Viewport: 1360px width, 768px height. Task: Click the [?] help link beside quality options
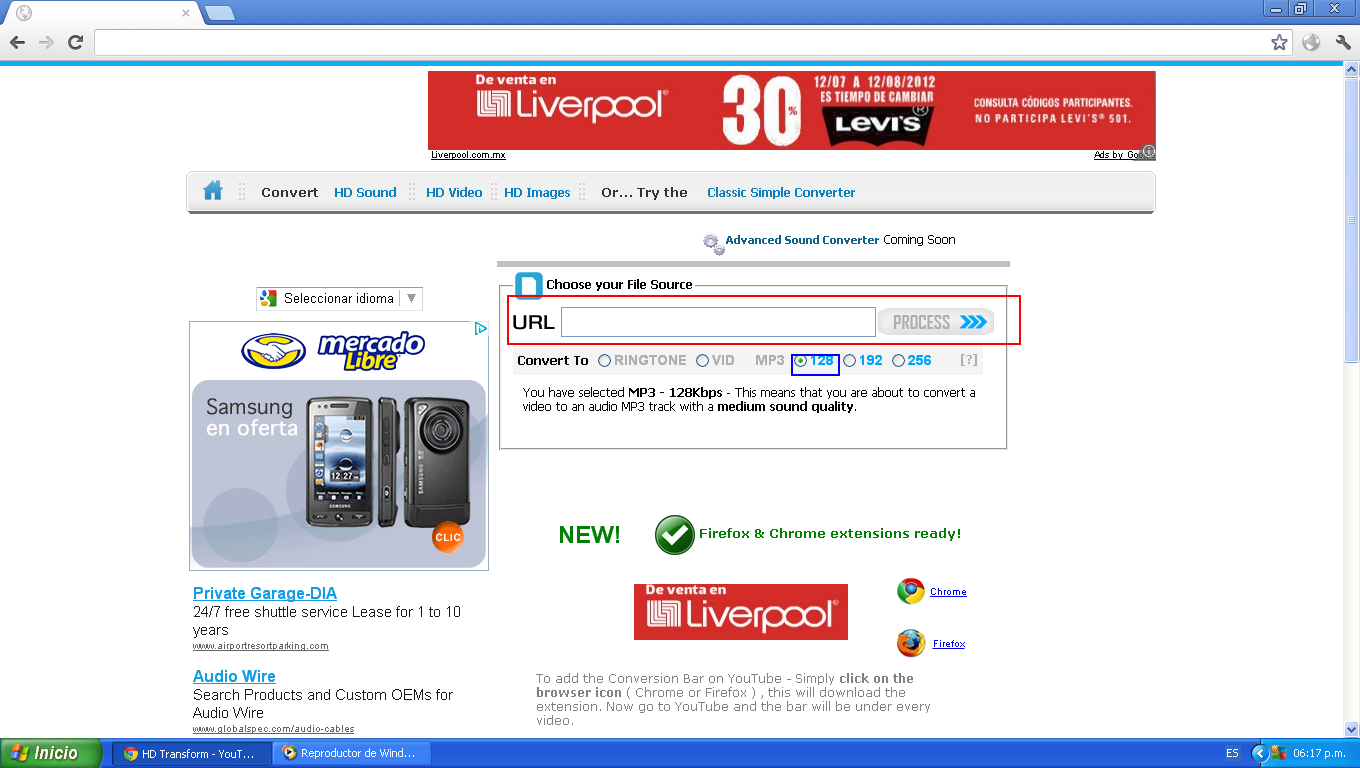969,360
